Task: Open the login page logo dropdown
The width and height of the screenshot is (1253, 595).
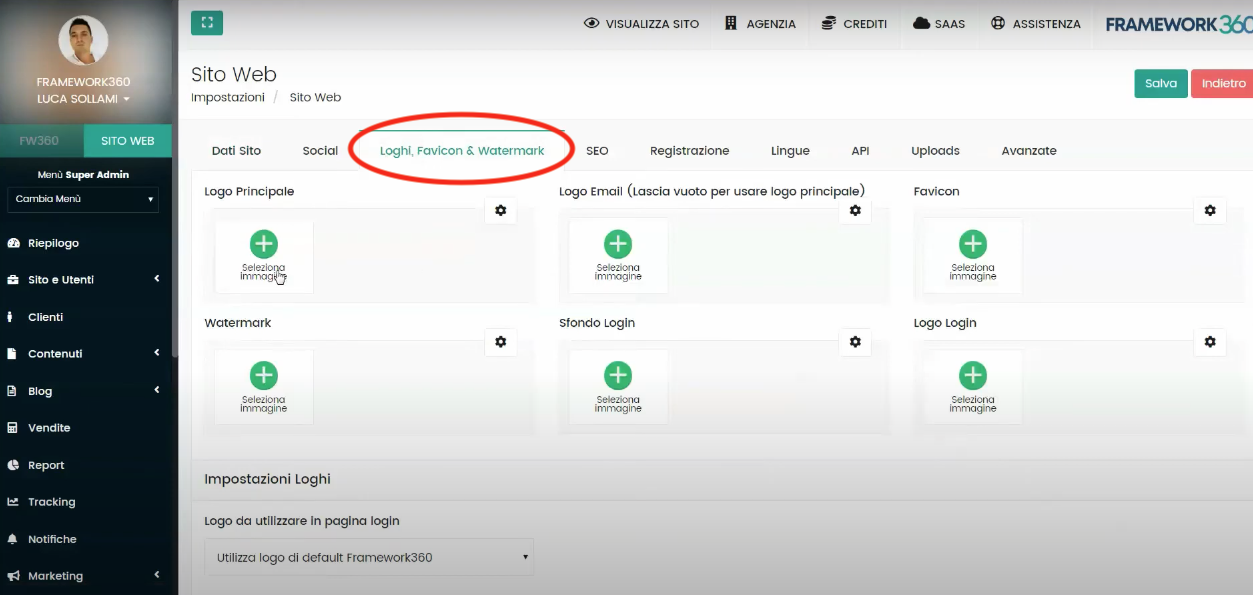Action: pos(369,557)
